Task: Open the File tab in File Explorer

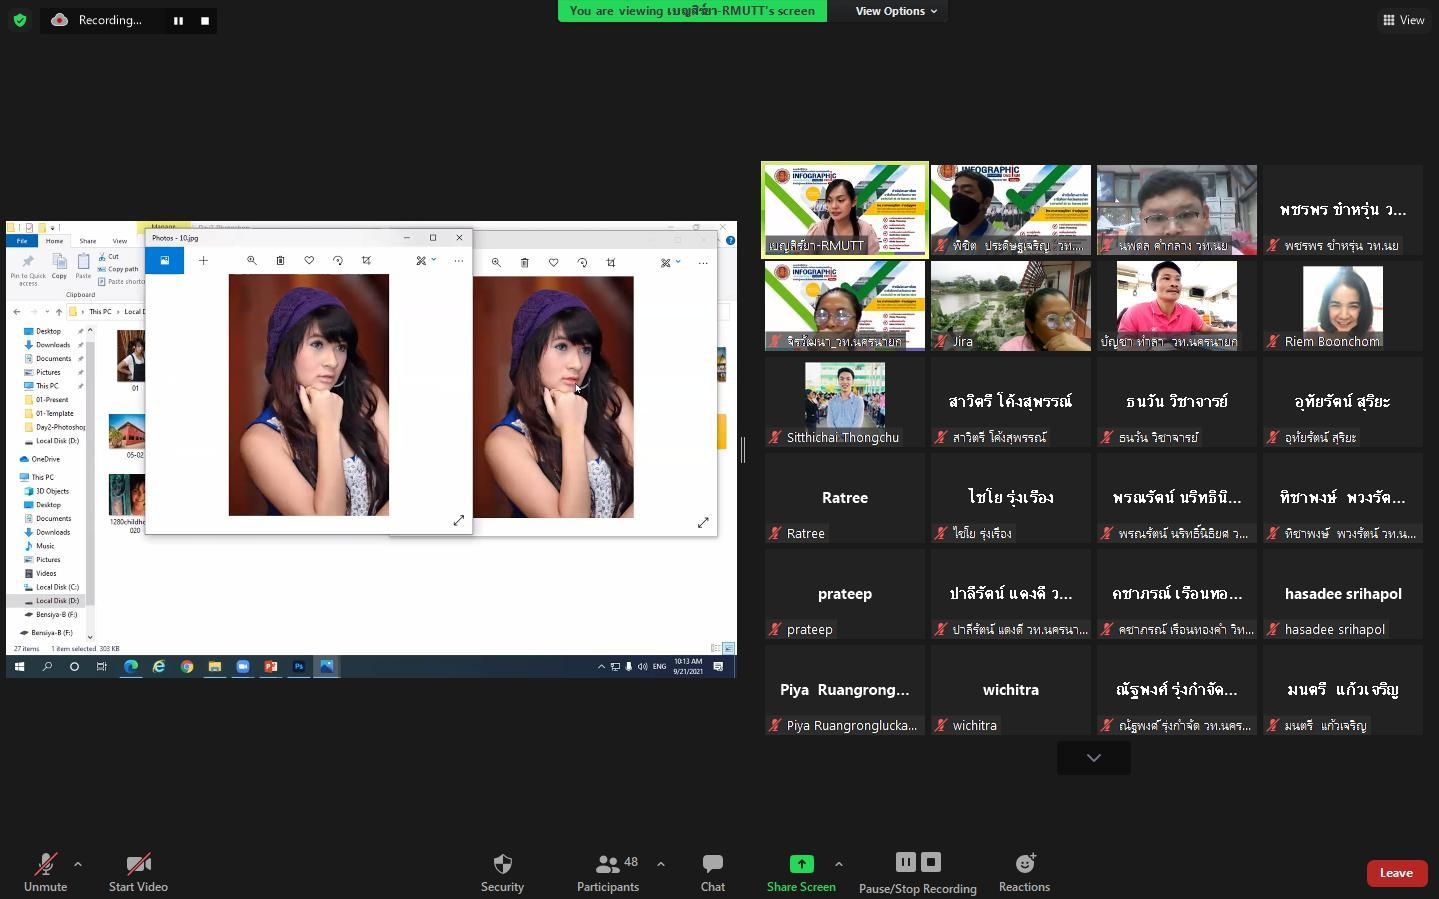Action: pyautogui.click(x=21, y=241)
